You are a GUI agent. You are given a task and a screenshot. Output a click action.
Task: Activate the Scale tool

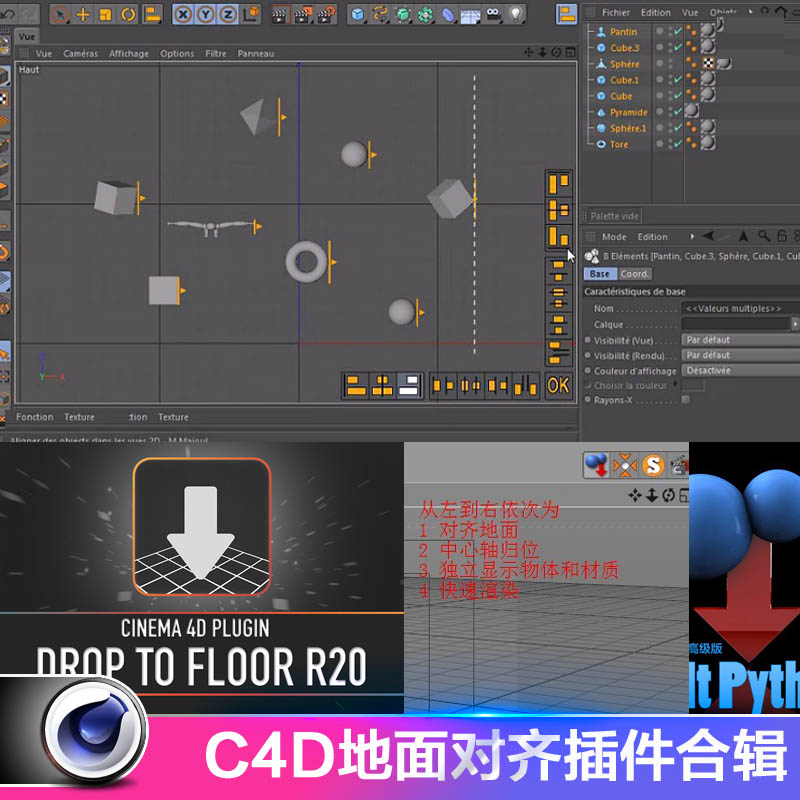coord(106,14)
